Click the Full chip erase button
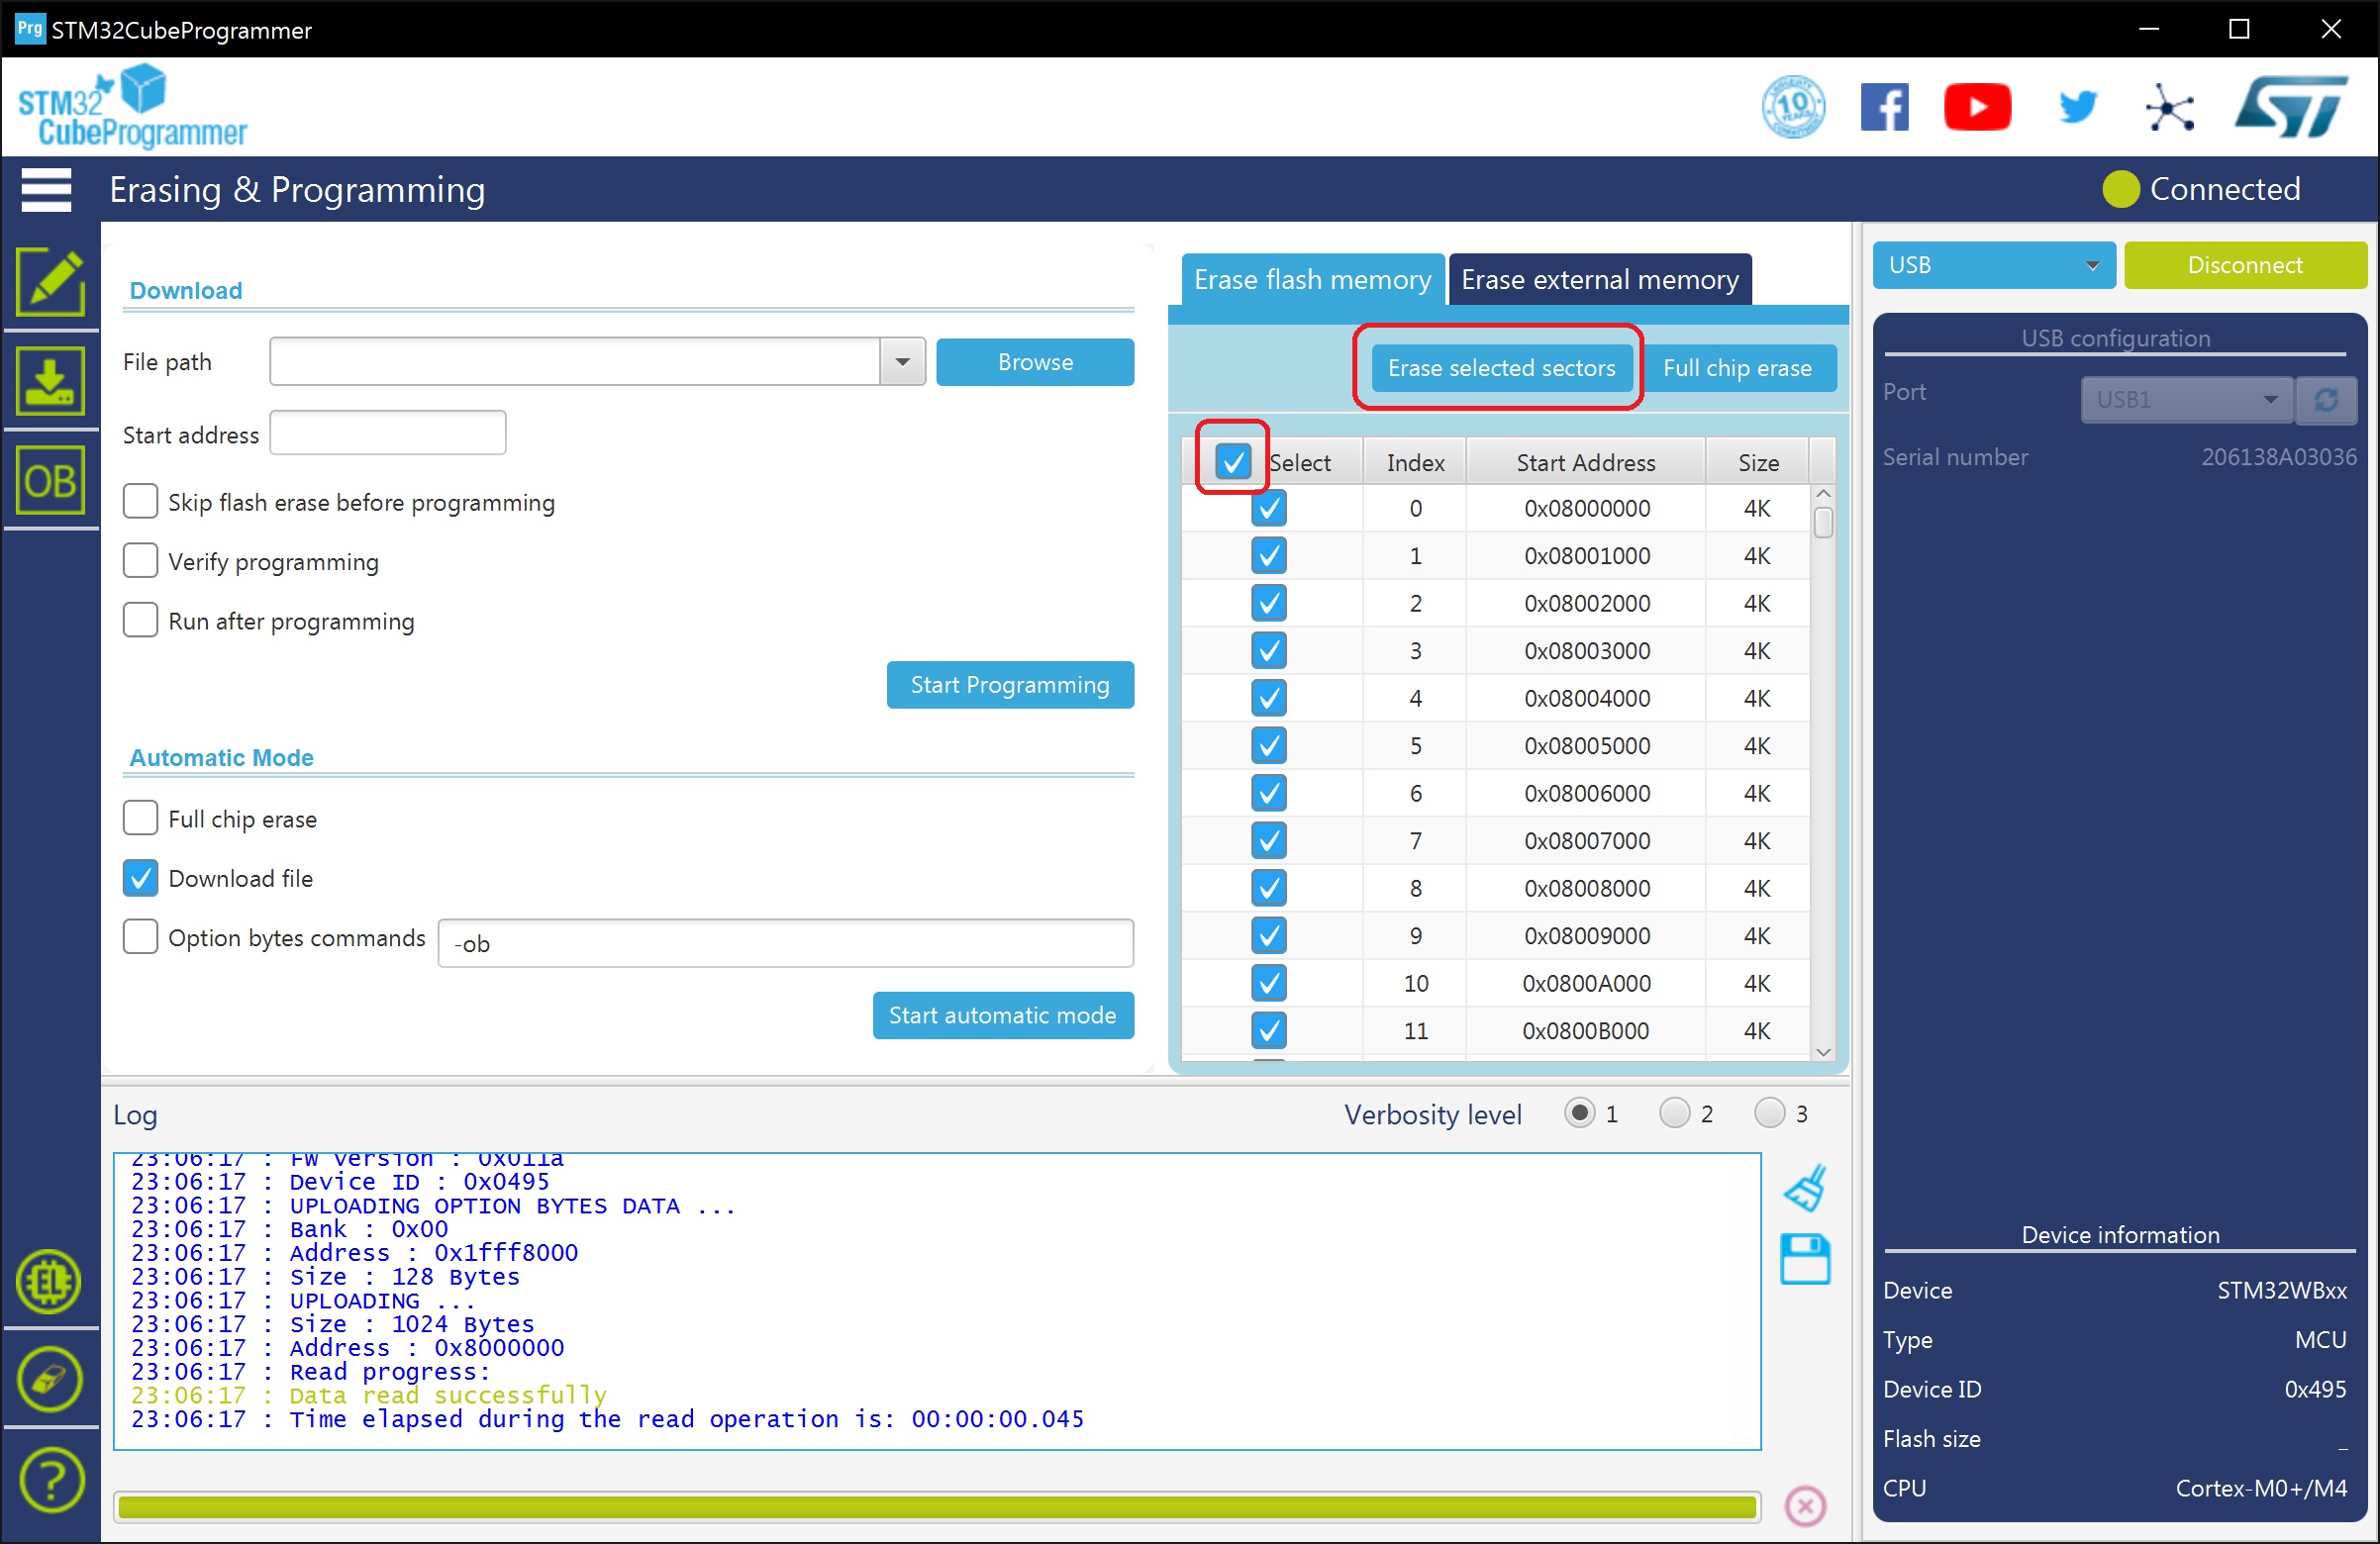 [1737, 368]
